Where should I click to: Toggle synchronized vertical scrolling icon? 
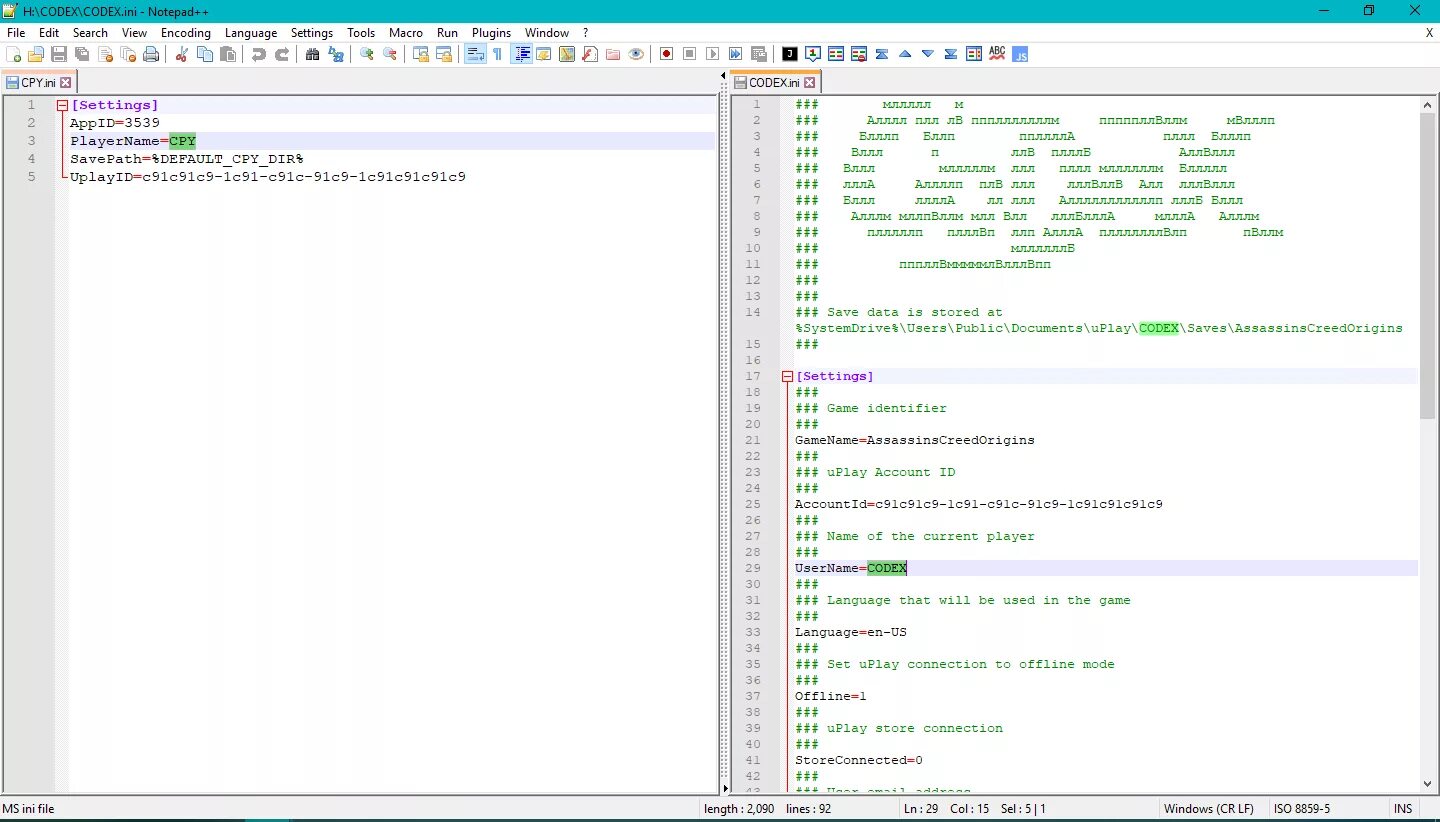tap(420, 54)
